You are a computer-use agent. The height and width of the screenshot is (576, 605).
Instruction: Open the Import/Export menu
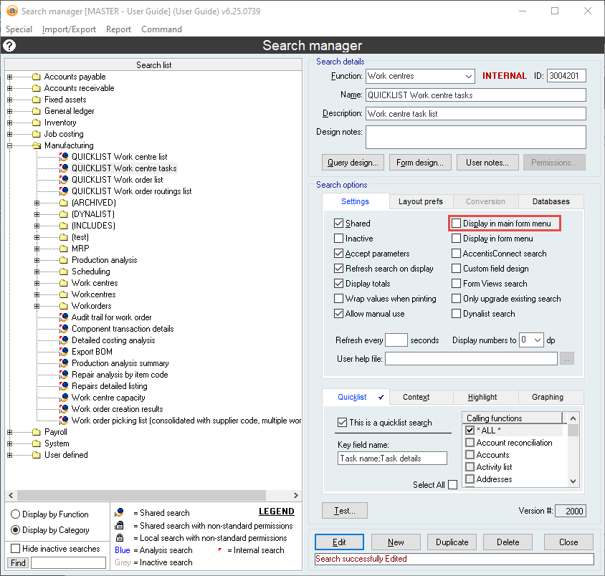tap(69, 29)
